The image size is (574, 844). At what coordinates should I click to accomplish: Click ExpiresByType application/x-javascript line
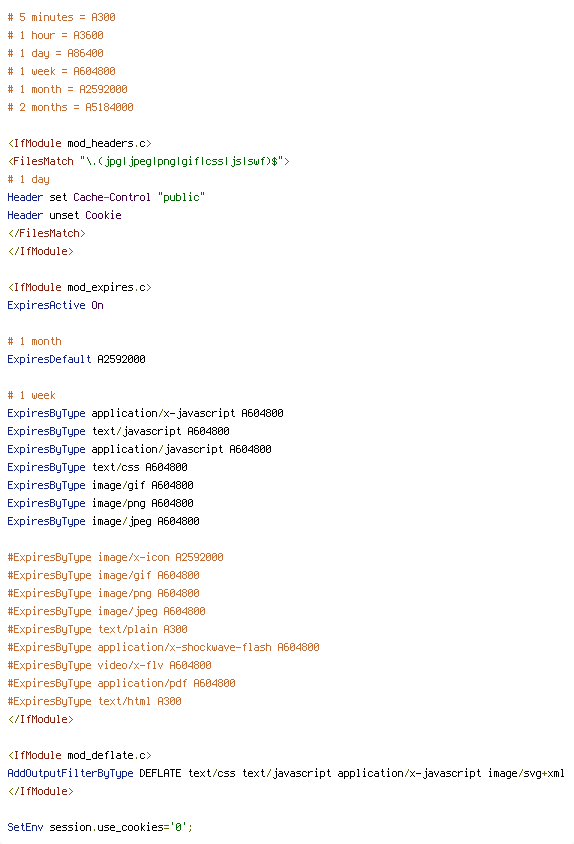pyautogui.click(x=145, y=413)
